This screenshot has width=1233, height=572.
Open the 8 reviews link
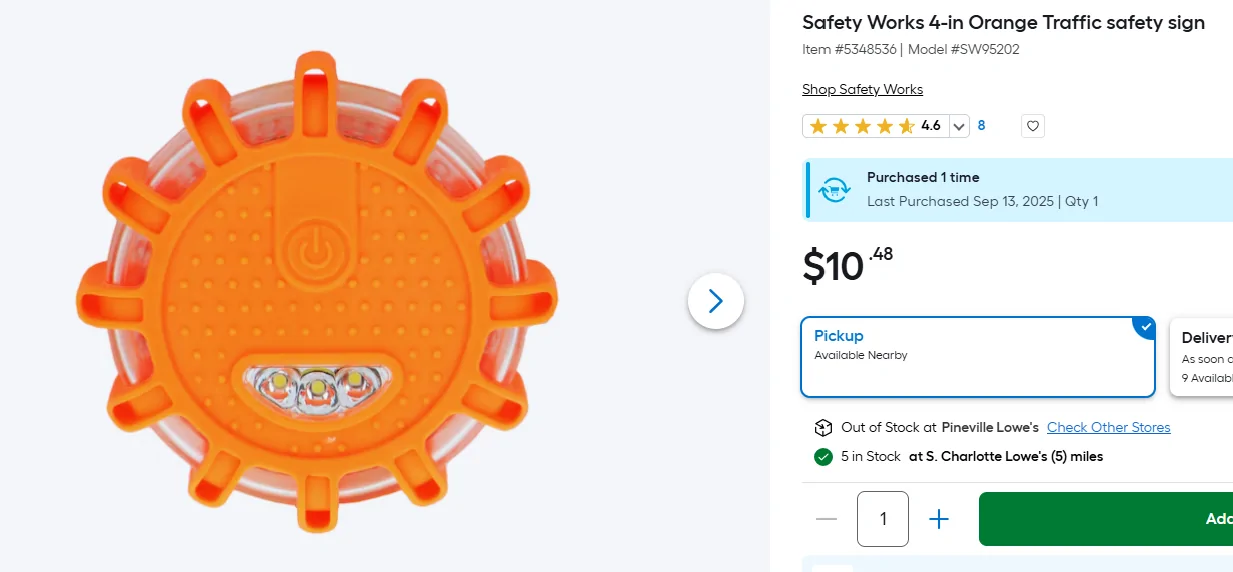981,126
